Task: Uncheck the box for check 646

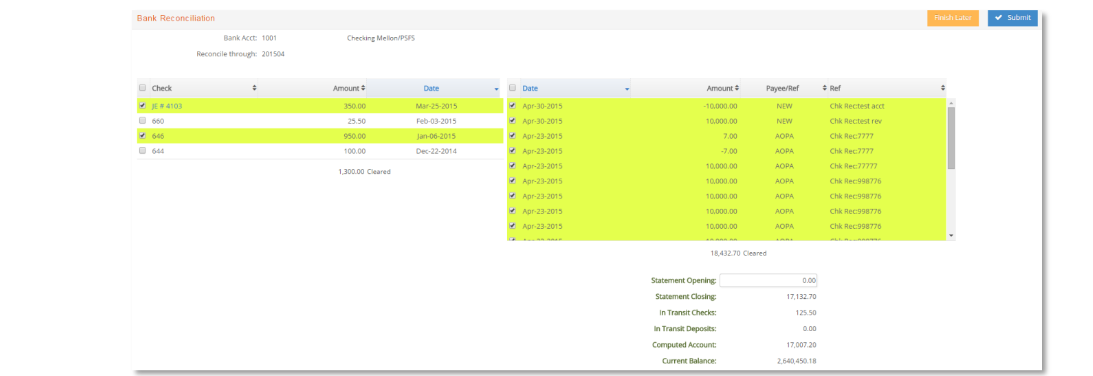Action: (x=143, y=136)
